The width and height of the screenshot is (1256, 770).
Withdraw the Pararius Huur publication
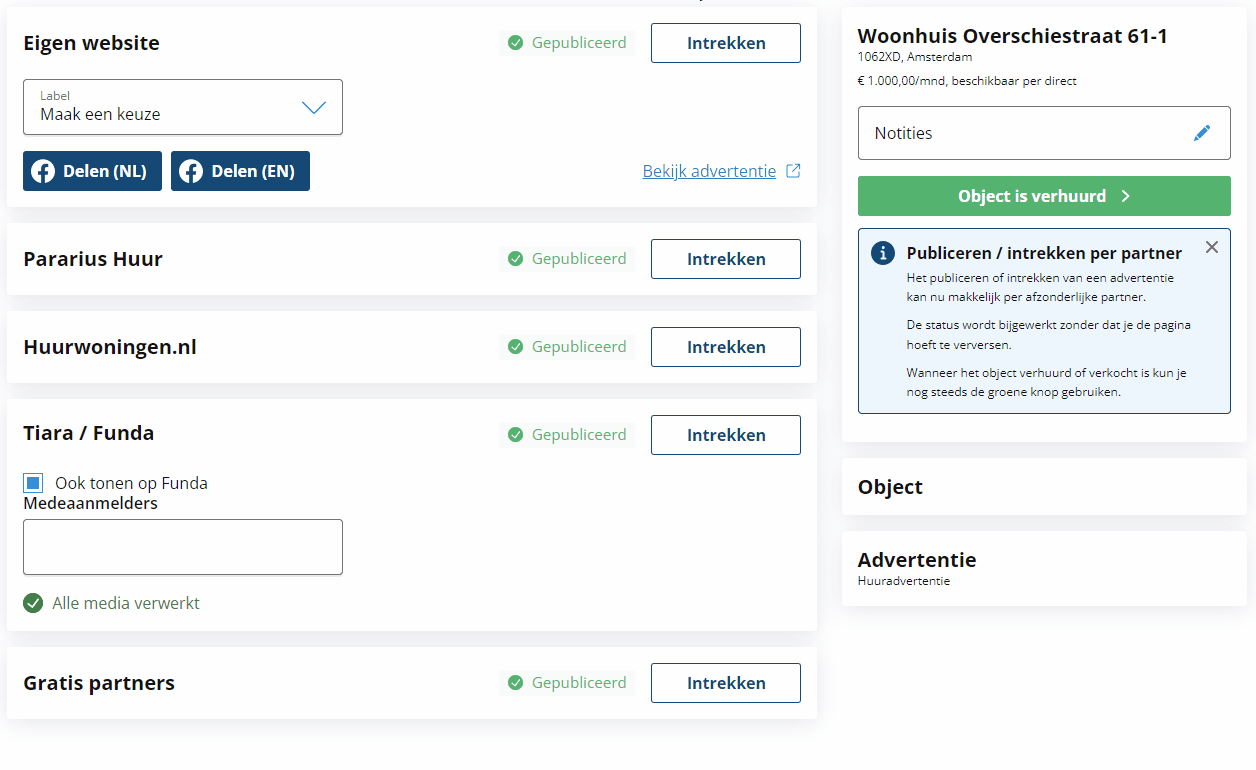(726, 259)
